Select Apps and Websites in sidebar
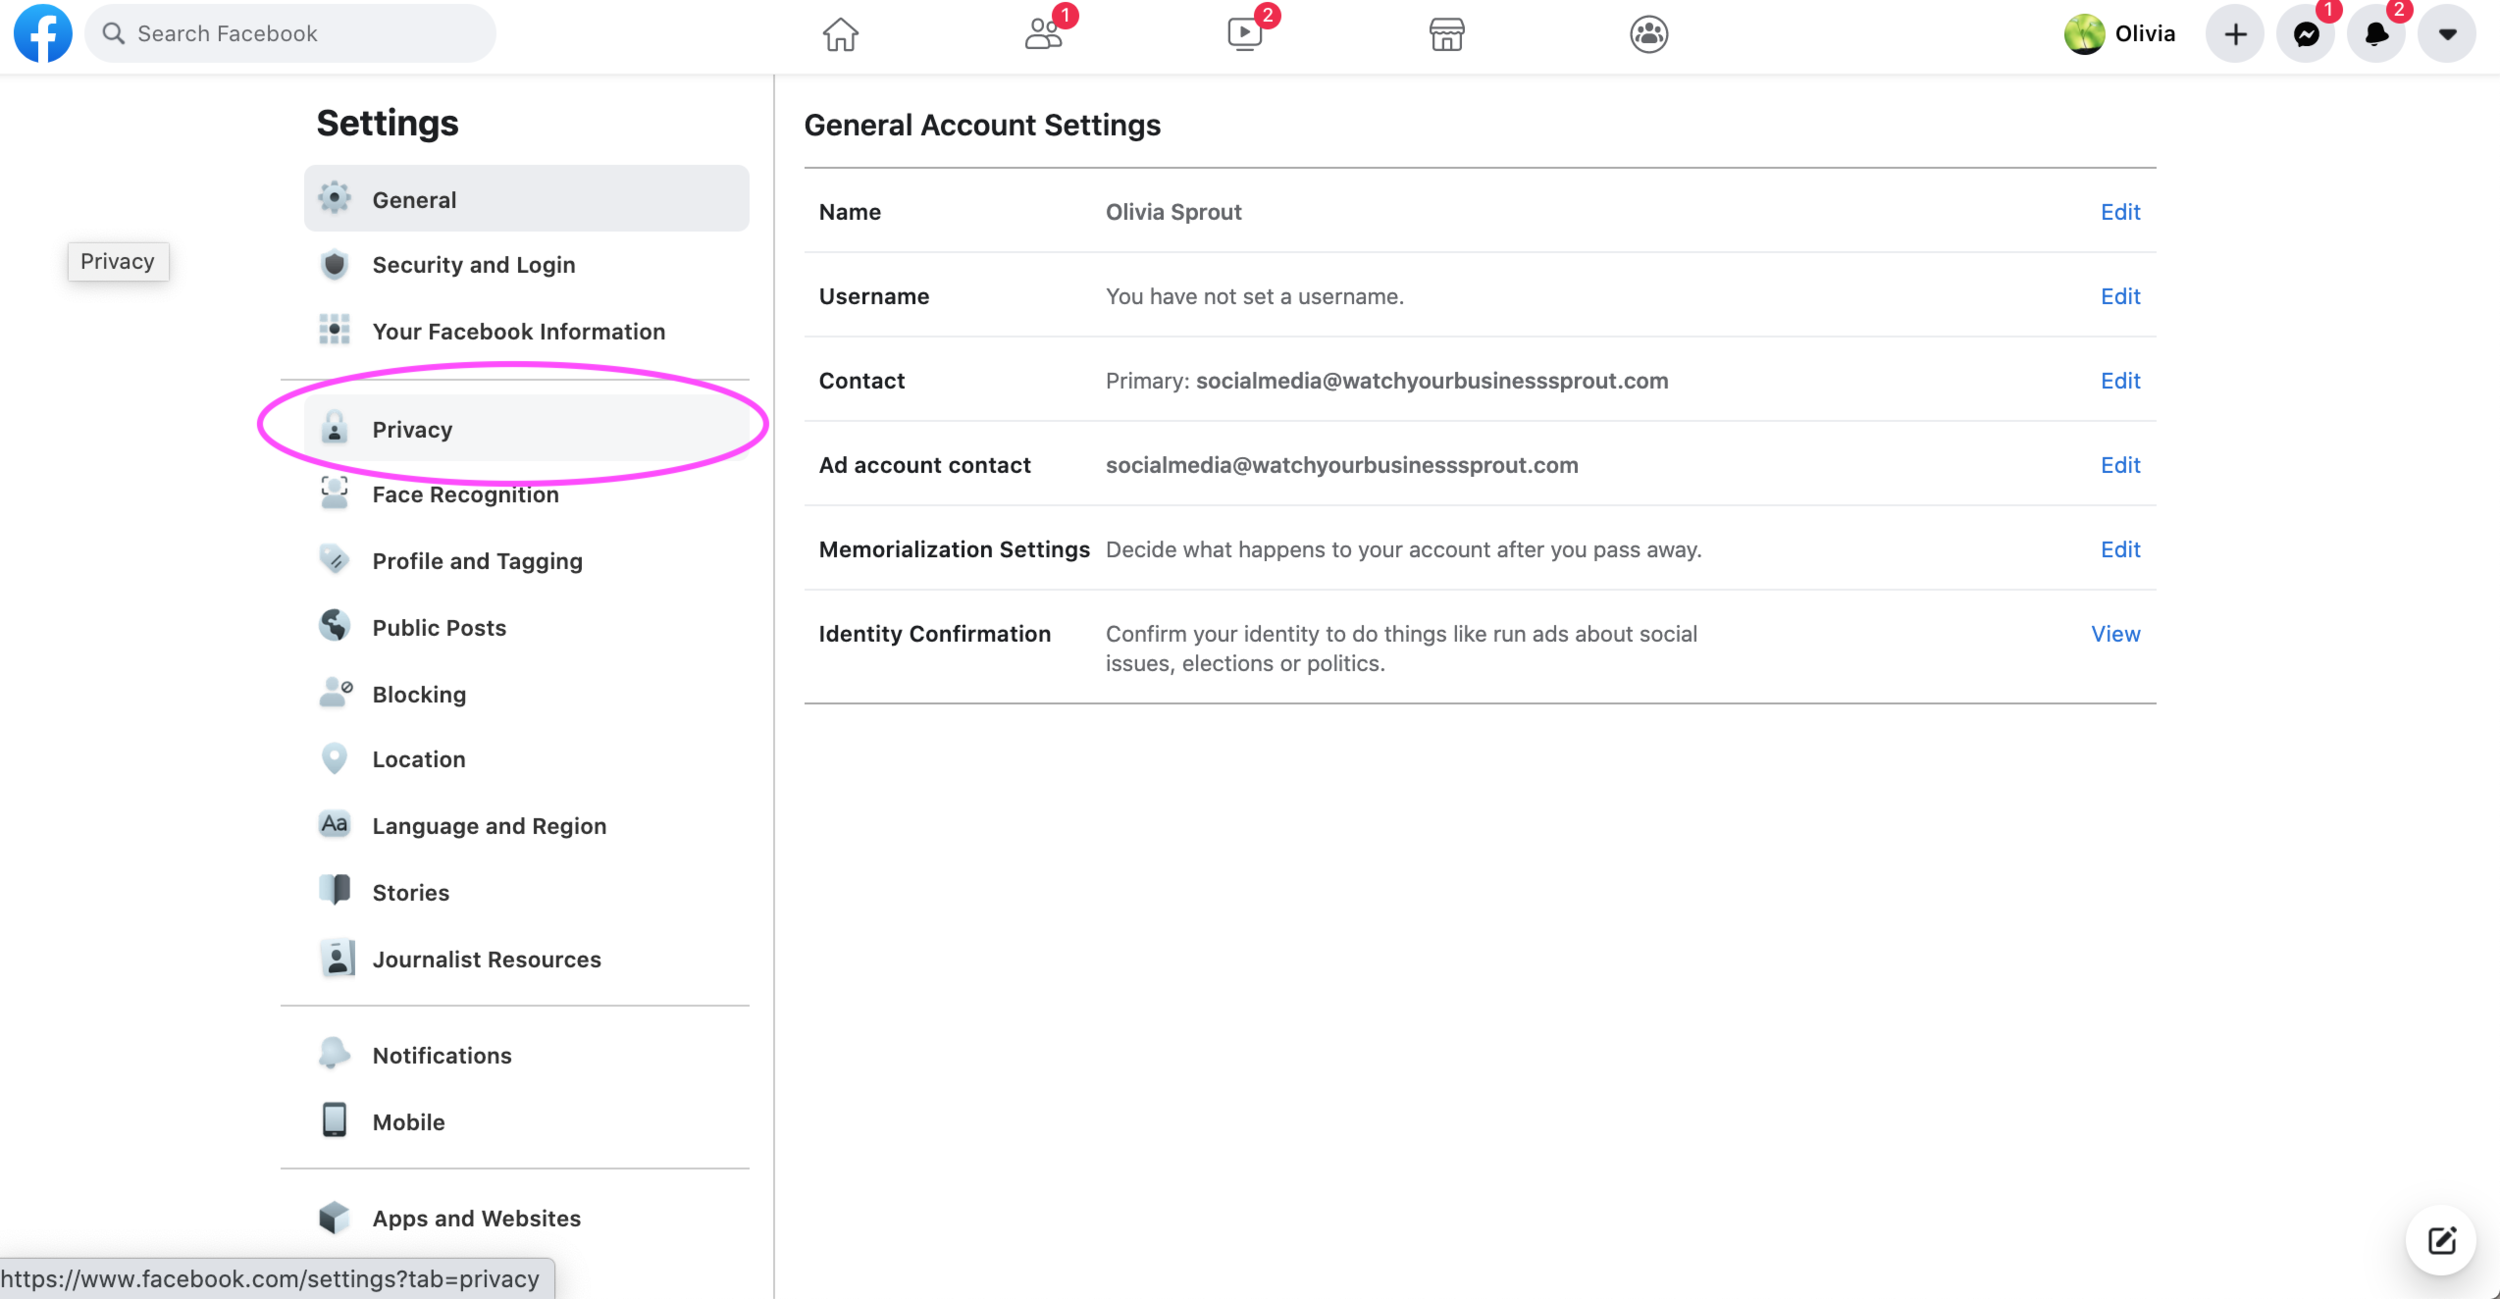 pyautogui.click(x=476, y=1217)
